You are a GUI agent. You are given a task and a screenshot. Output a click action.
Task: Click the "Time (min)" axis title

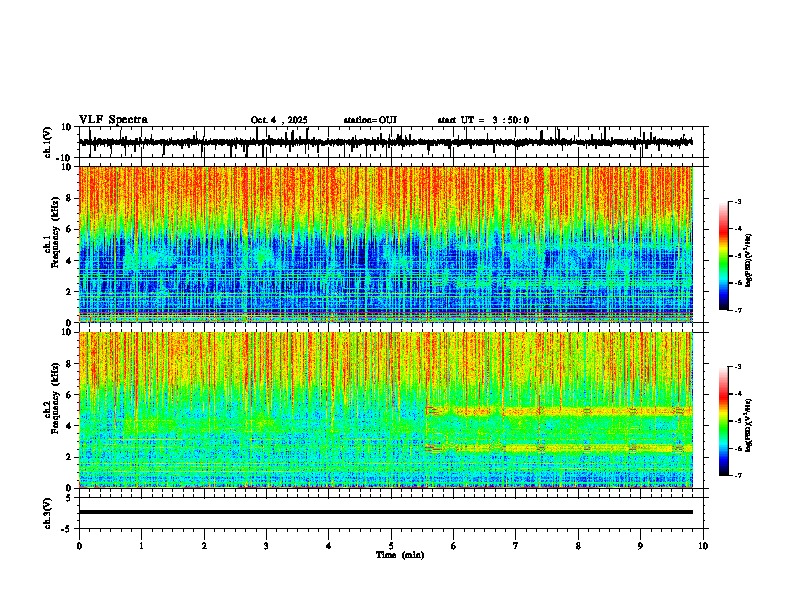(400, 555)
